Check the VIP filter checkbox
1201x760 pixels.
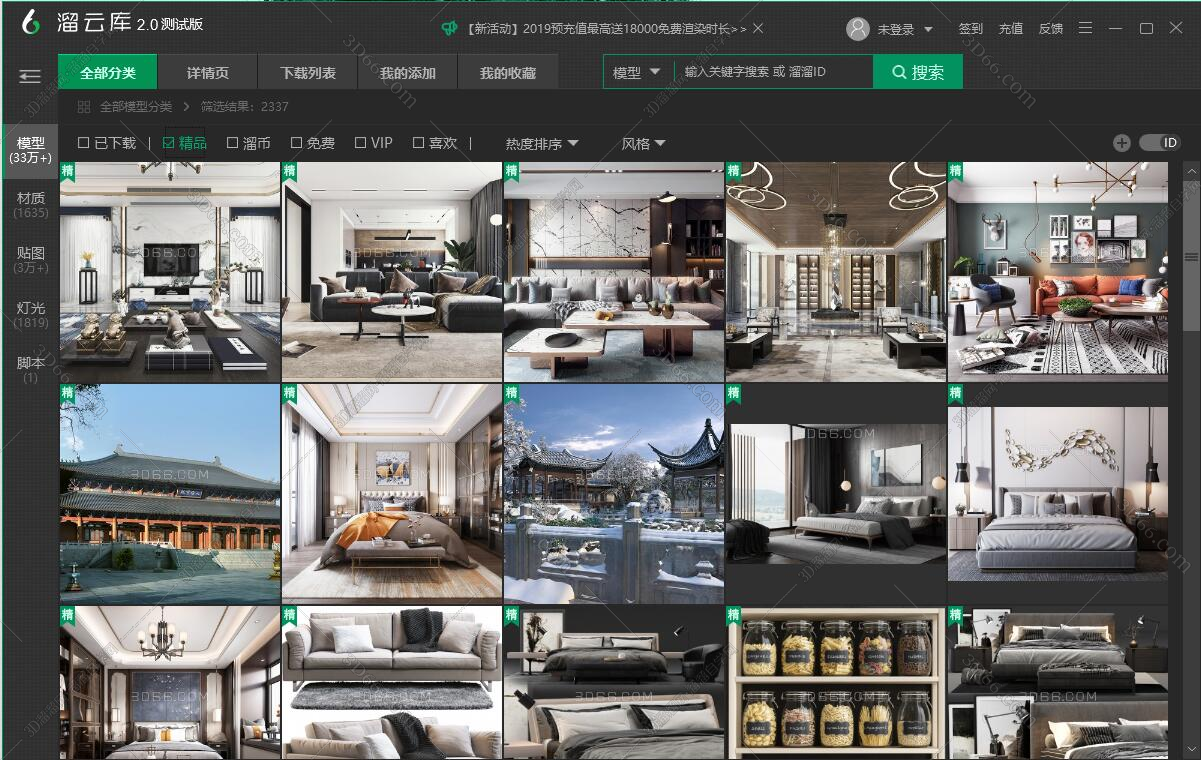click(360, 143)
